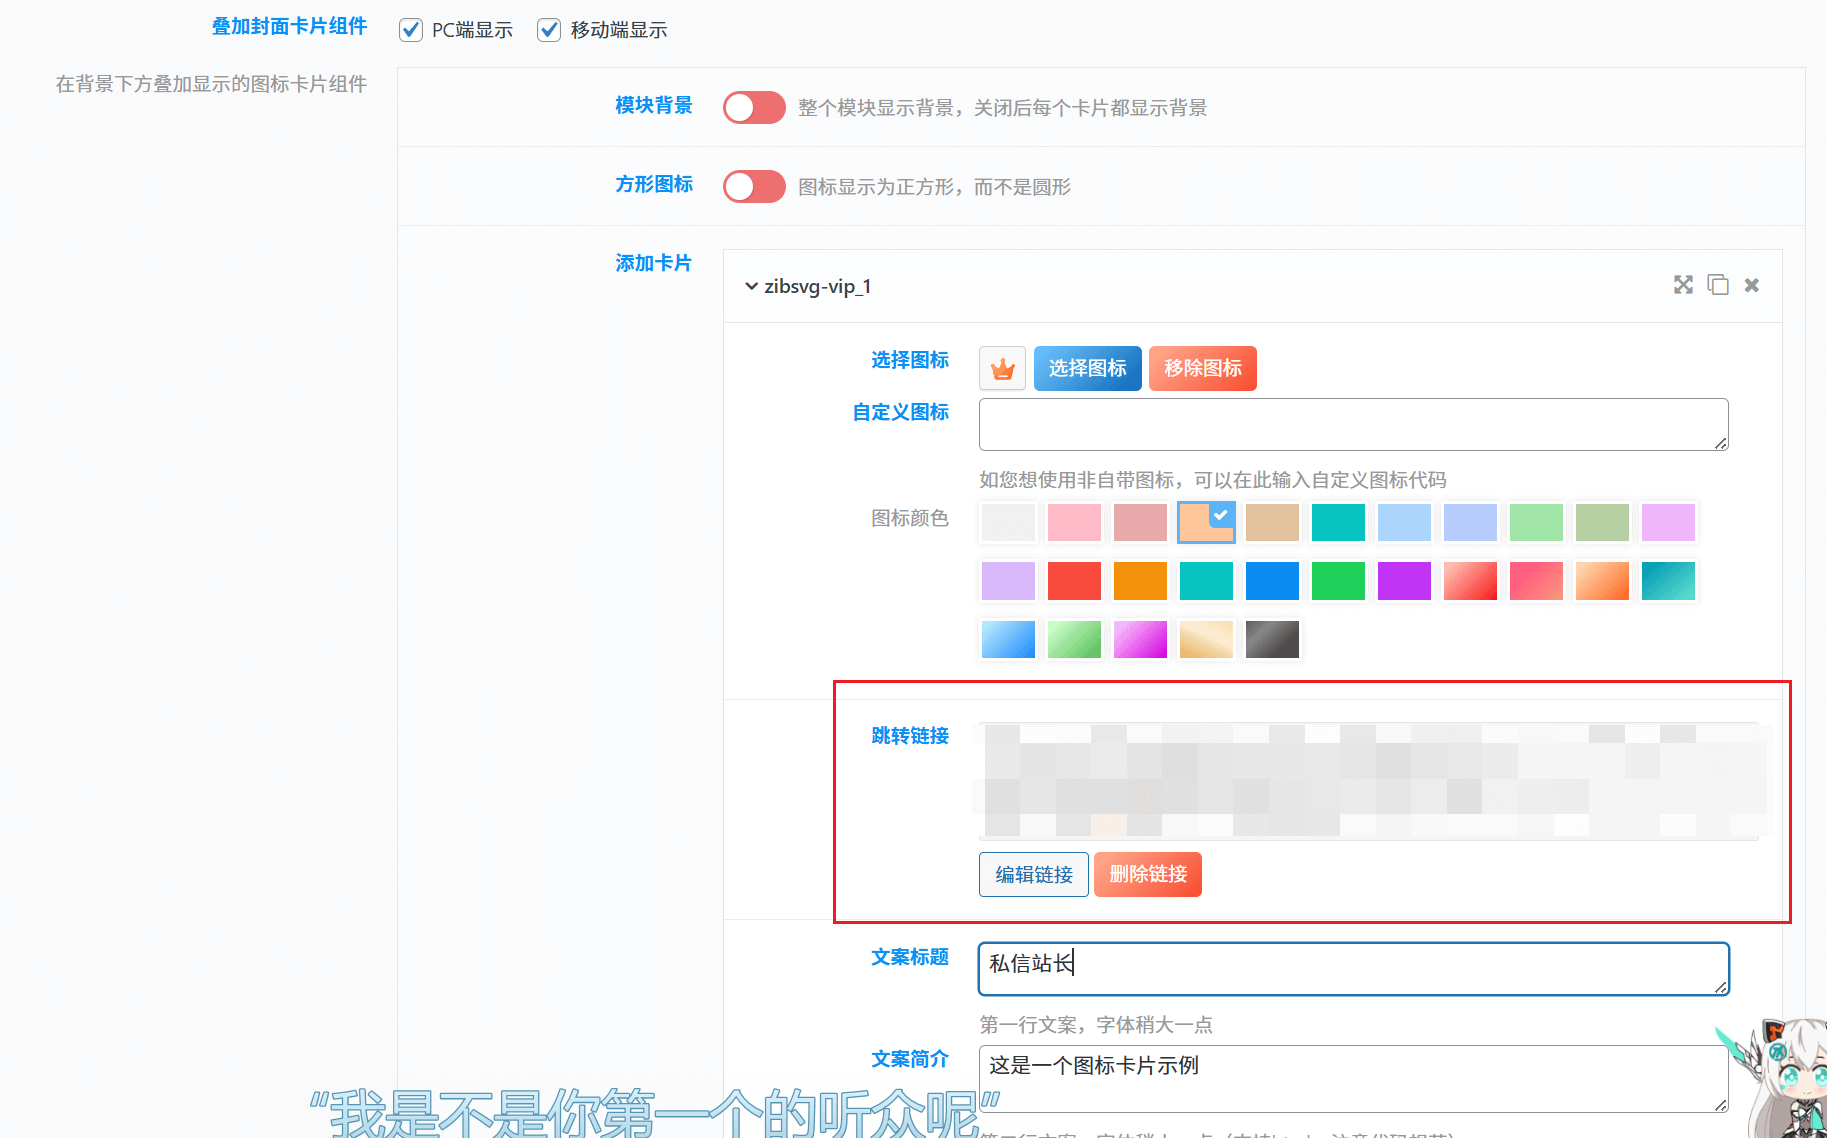This screenshot has width=1827, height=1138.
Task: Click the 自定义图标 text area
Action: click(1352, 425)
